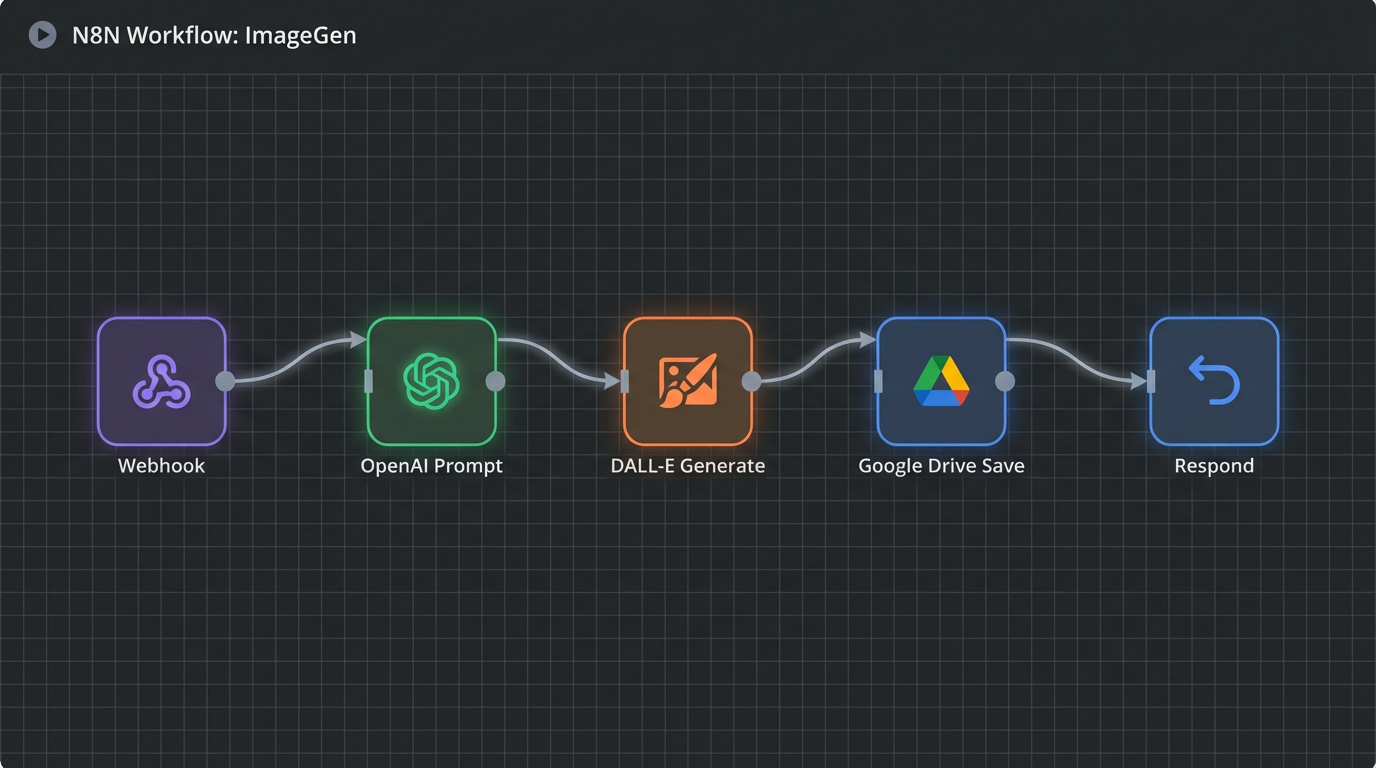Viewport: 1376px width, 768px height.
Task: Click the Respond node input port
Action: 1152,381
